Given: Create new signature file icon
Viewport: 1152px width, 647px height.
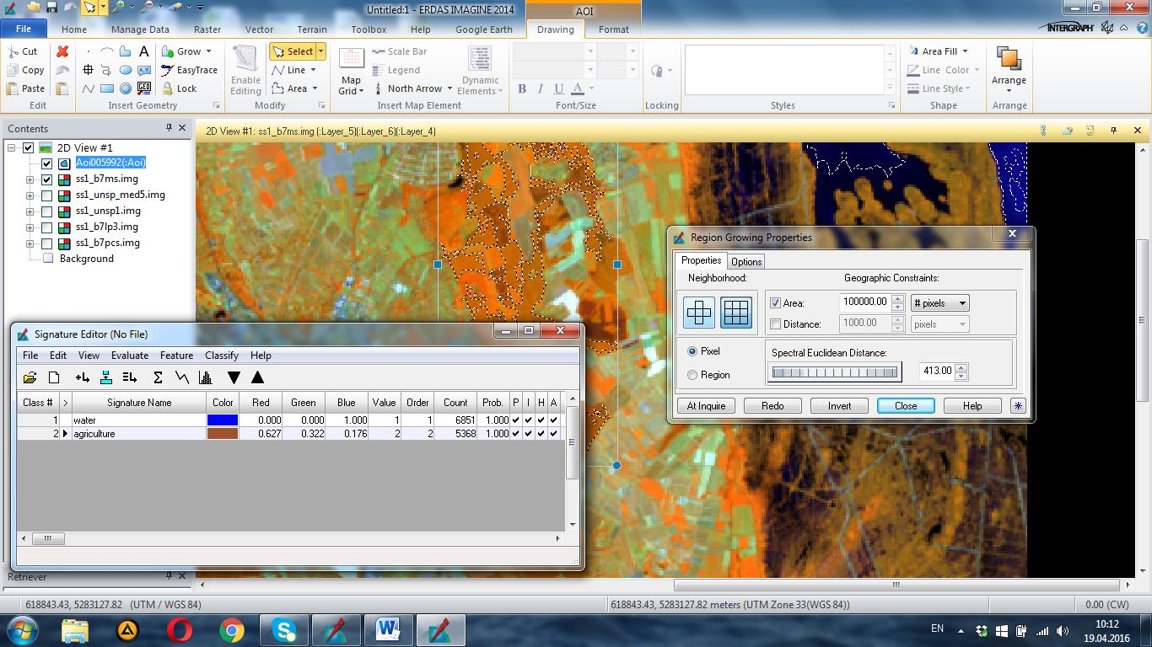Looking at the screenshot, I should (x=54, y=377).
